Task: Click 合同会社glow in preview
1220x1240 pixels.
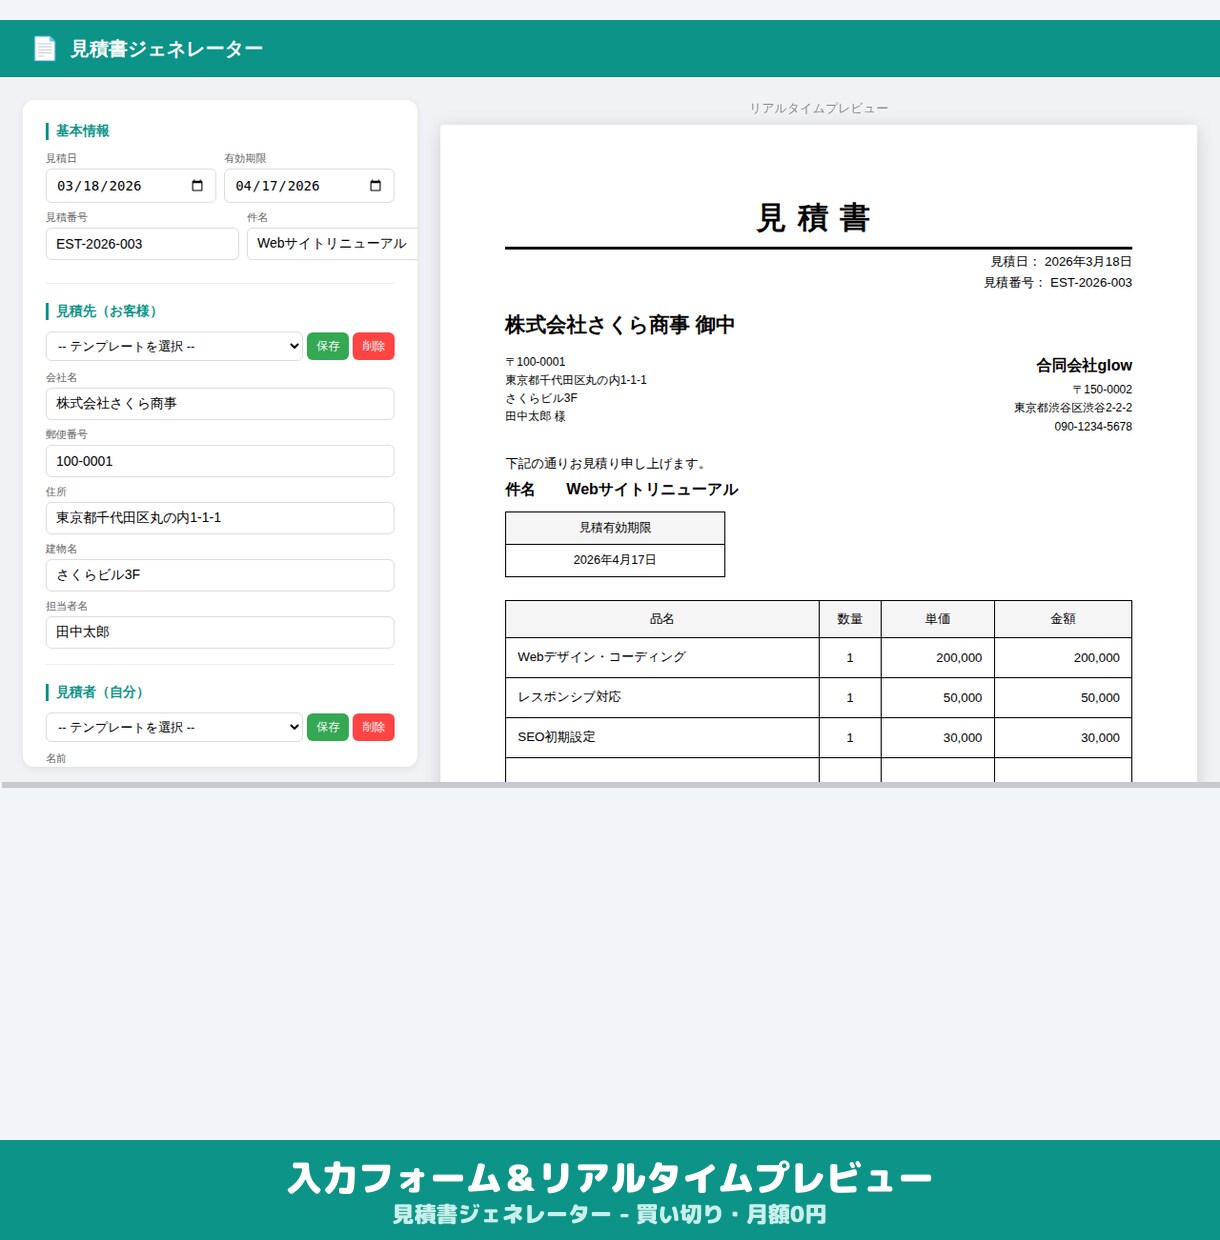Action: pyautogui.click(x=1084, y=366)
